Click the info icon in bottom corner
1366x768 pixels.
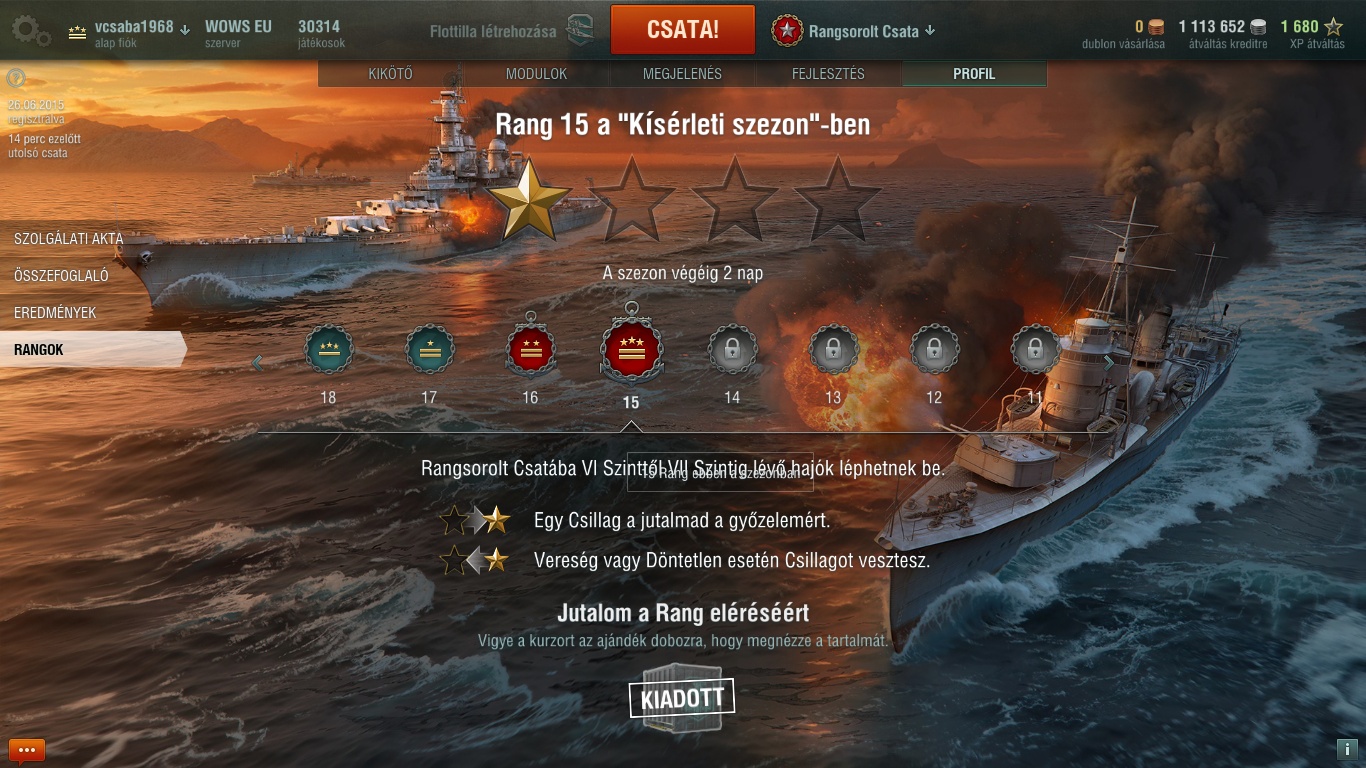[x=1345, y=749]
